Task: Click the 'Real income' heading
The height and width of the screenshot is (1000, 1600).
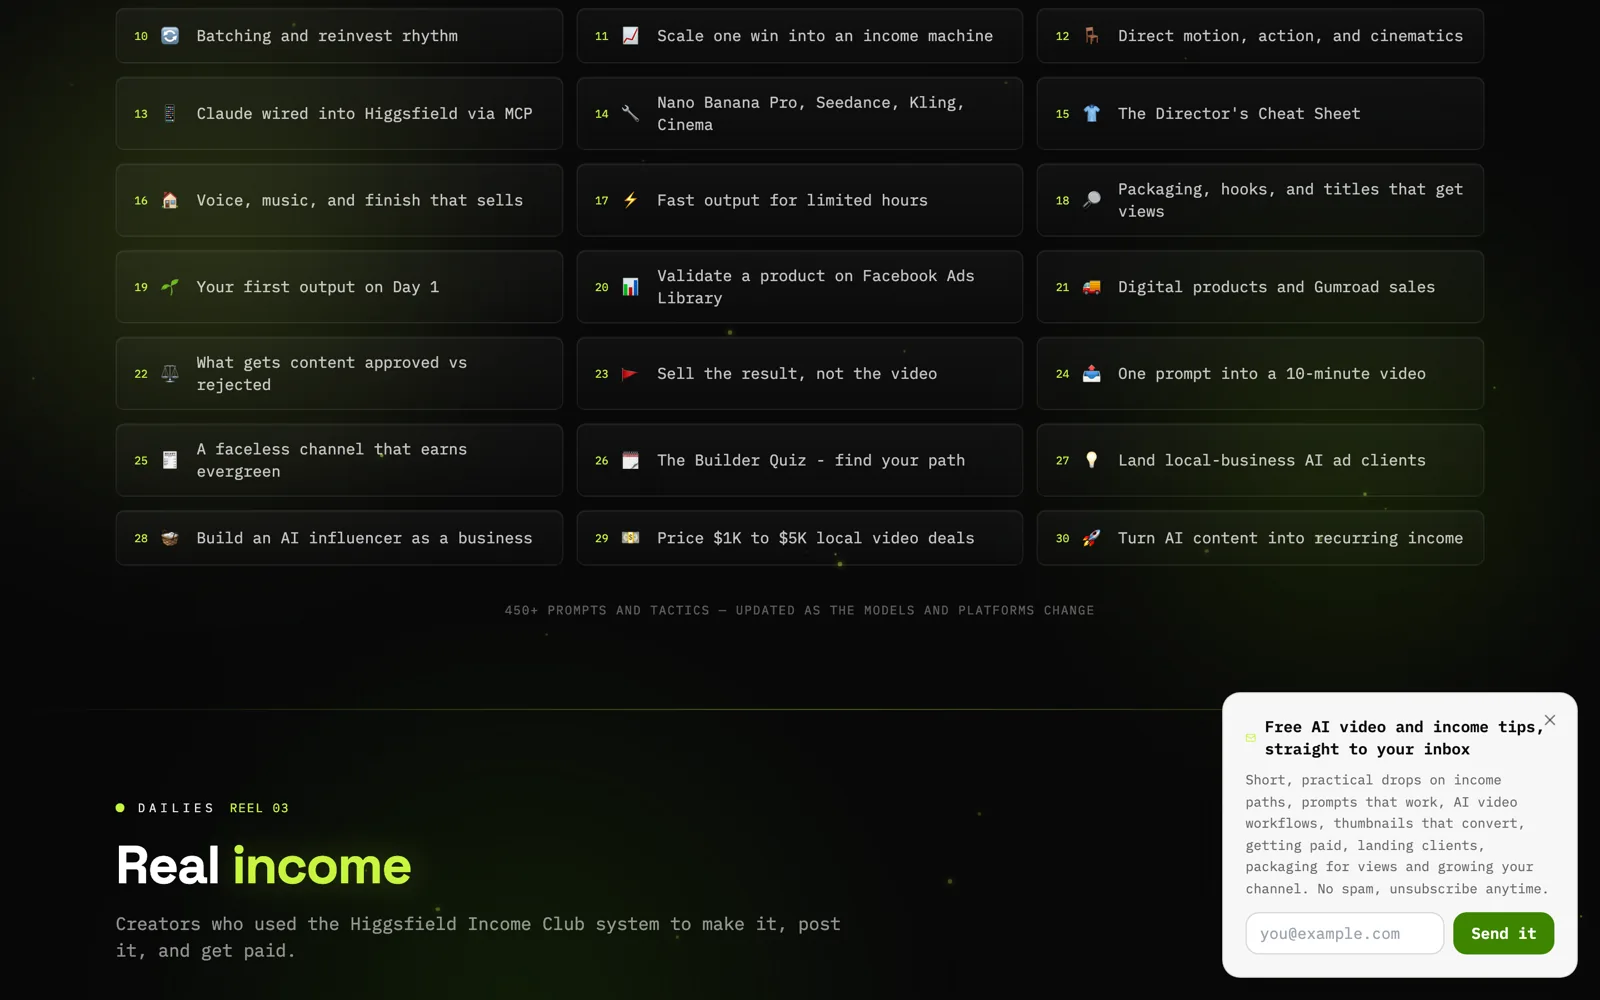Action: 264,865
